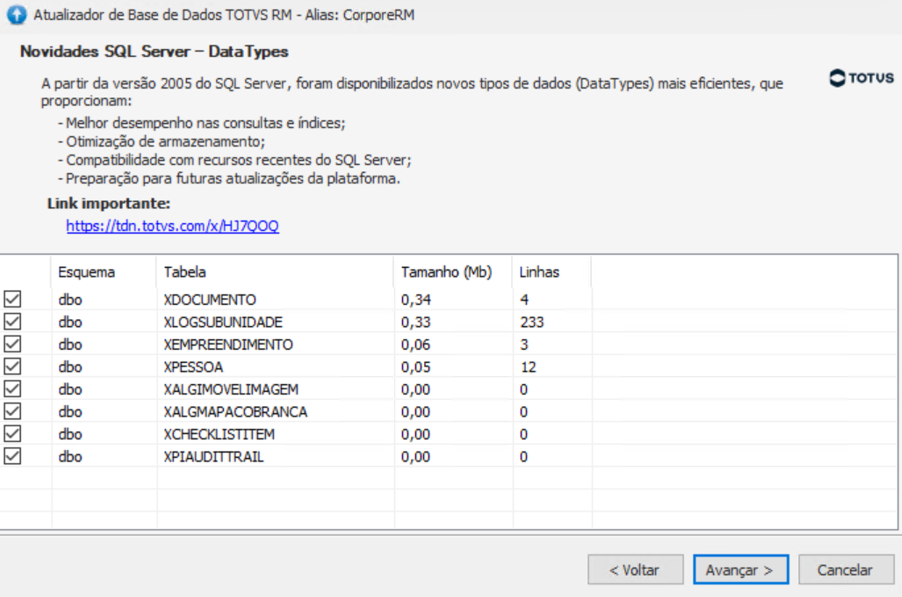Screen dimensions: 902x597
Task: Click the 0,05 size value
Action: click(416, 367)
